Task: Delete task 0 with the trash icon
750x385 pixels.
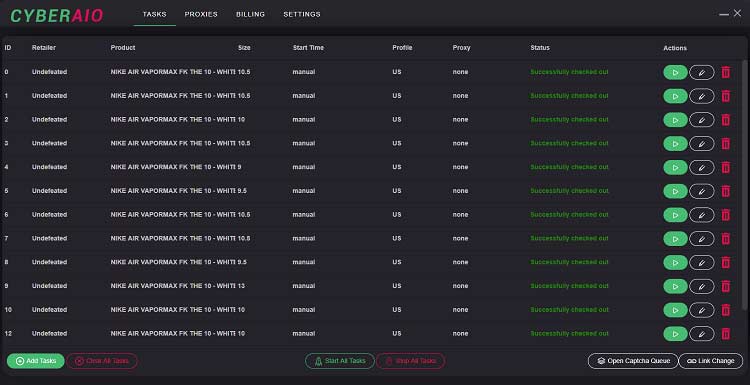Action: tap(726, 72)
